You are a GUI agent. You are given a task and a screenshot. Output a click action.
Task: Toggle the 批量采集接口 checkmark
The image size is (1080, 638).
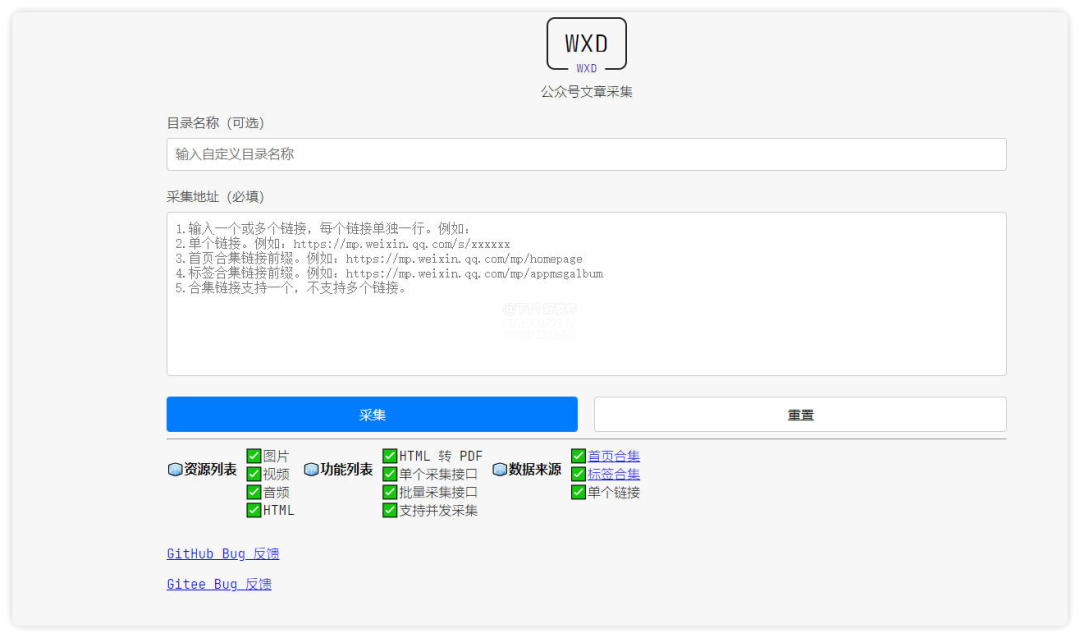390,492
